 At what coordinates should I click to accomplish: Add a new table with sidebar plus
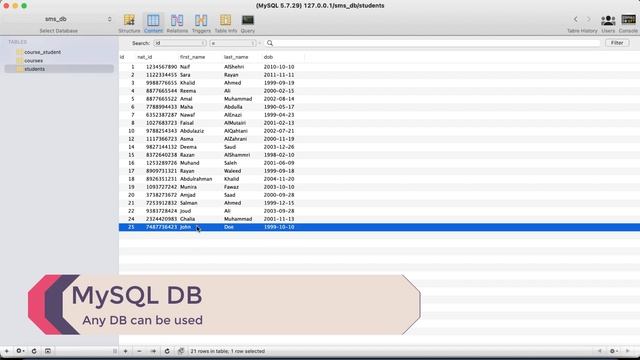pyautogui.click(x=7, y=351)
